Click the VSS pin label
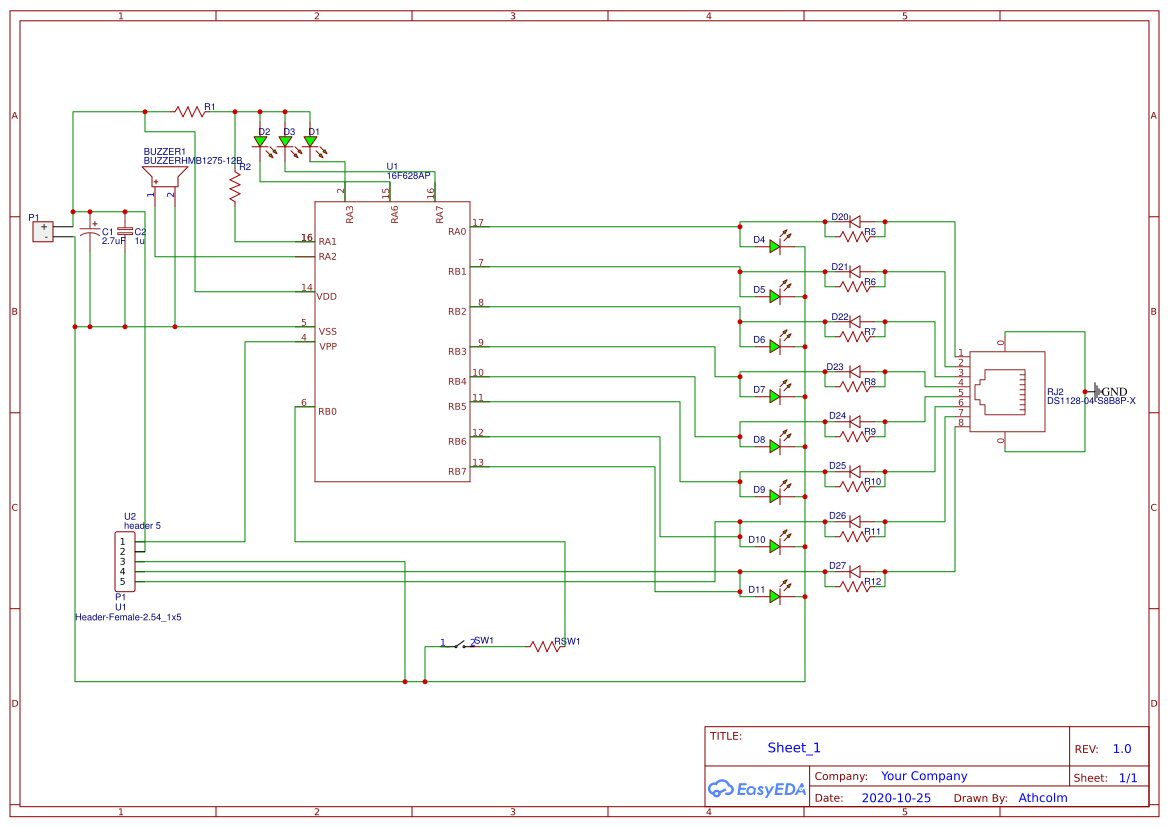Image resolution: width=1169 pixels, height=827 pixels. pyautogui.click(x=327, y=332)
